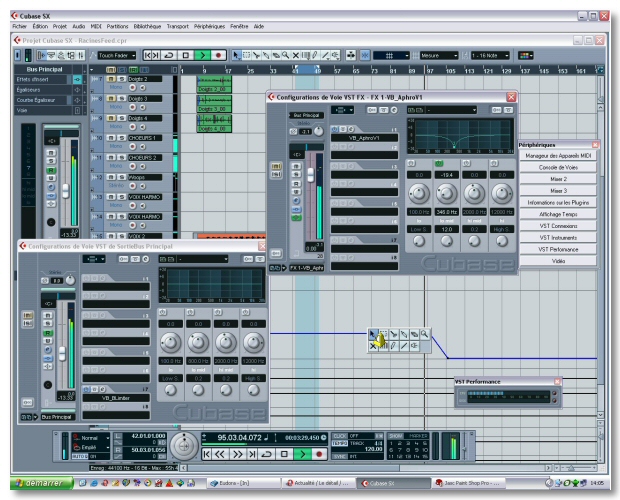The height and width of the screenshot is (500, 620).
Task: Click Manageur des Appareils MIDI button
Action: pos(558,156)
